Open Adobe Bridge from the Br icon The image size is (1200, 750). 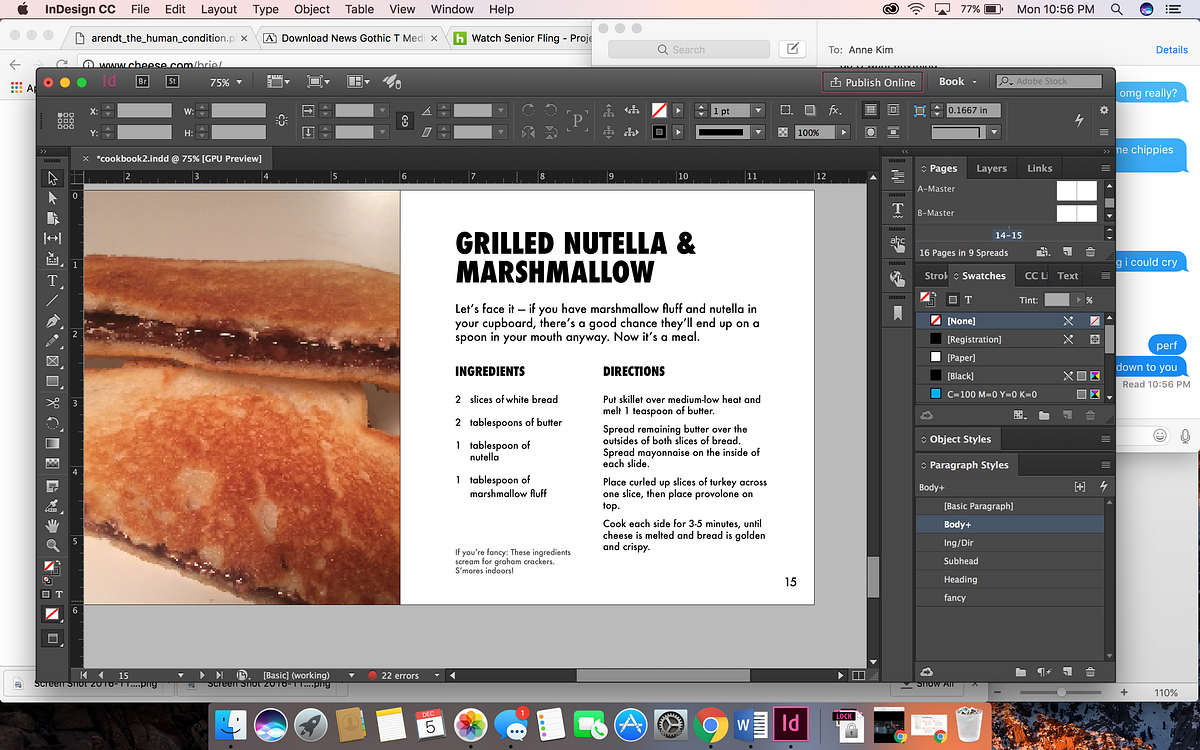(x=142, y=82)
